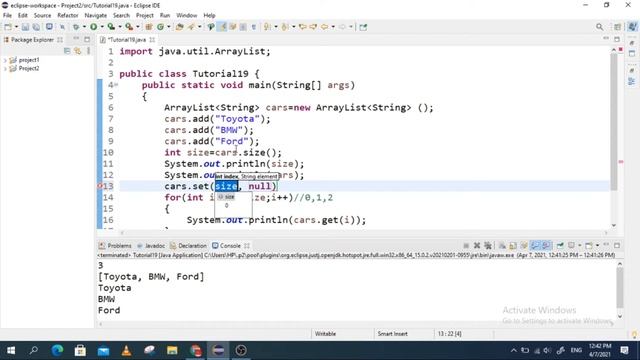Click Collapse All in Package Explorer

pos(67,51)
